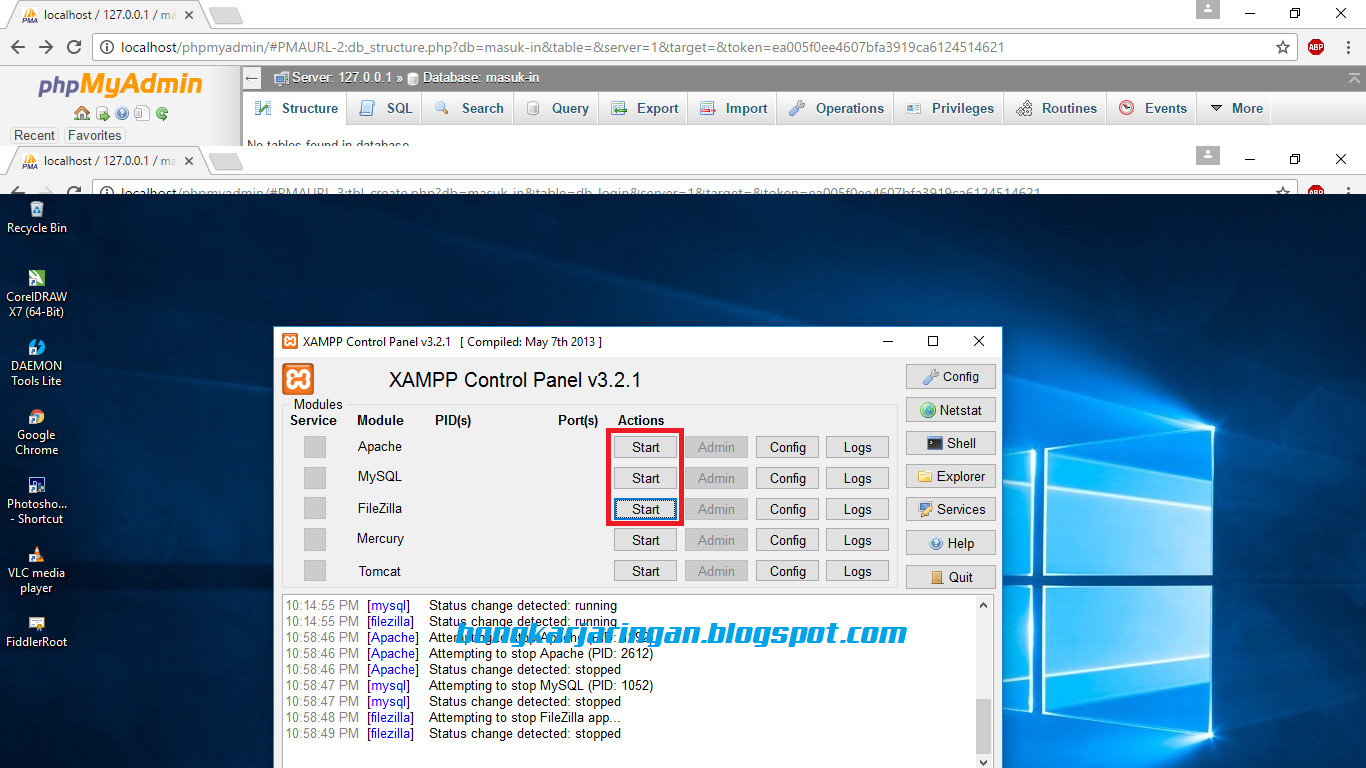Open the Chrome menu with three dots
This screenshot has width=1366, height=768.
pos(1349,47)
